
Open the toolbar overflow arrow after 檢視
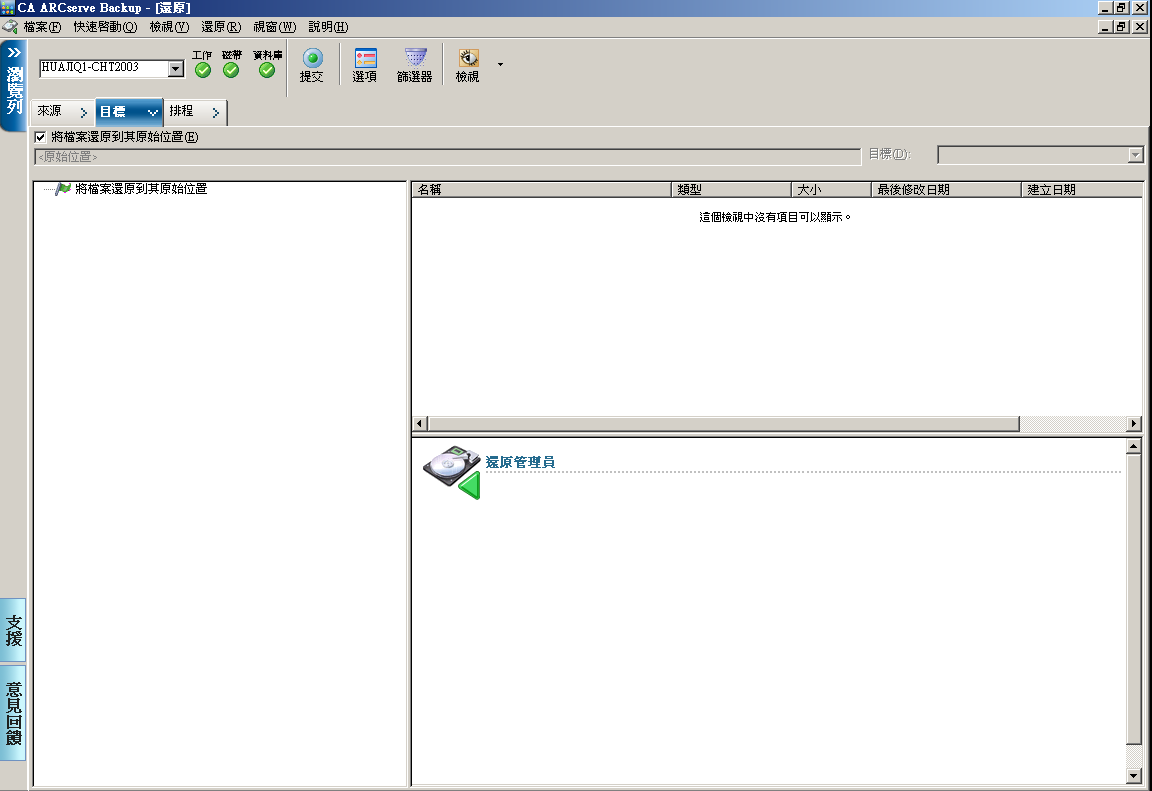click(x=500, y=65)
